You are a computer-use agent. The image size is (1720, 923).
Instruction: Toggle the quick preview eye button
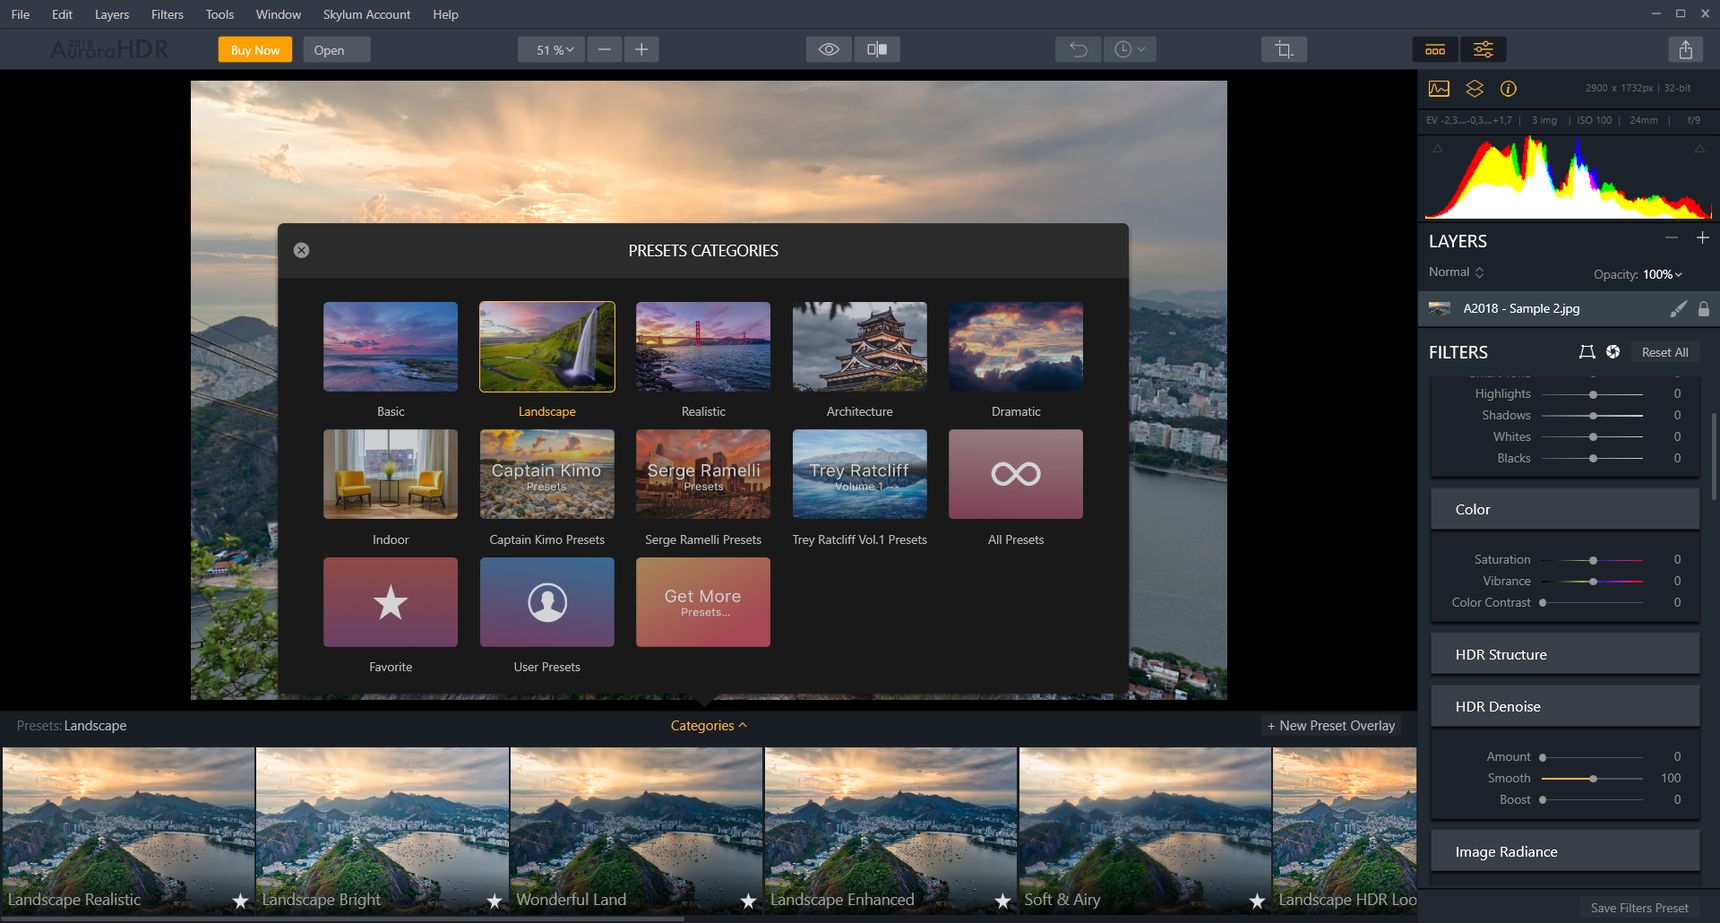(x=829, y=49)
